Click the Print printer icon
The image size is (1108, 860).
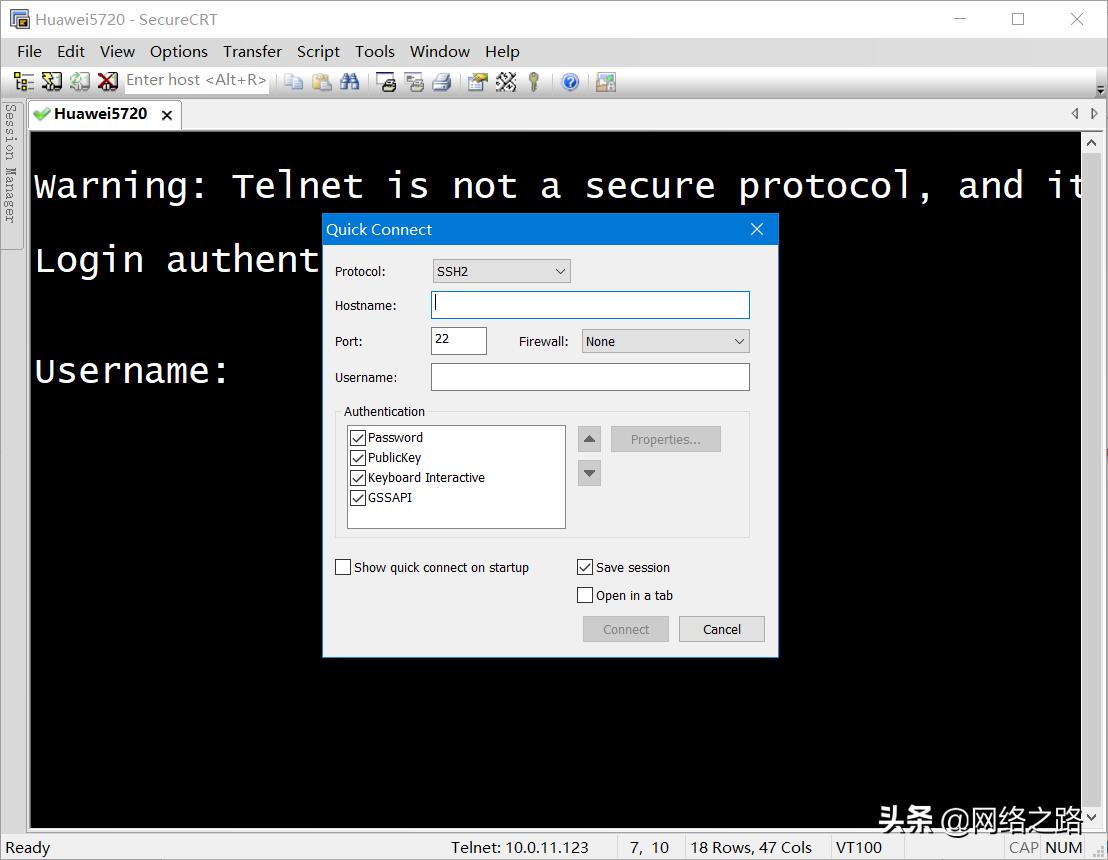(x=442, y=82)
